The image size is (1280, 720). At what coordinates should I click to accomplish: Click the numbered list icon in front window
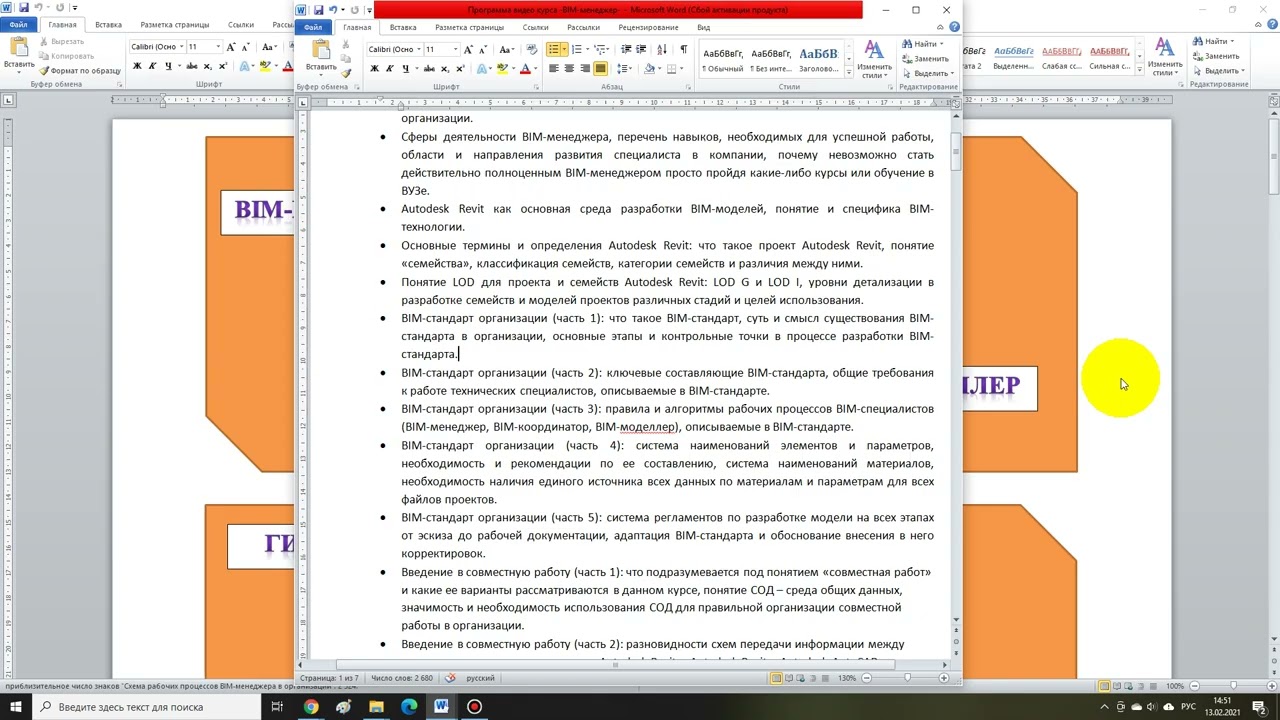(576, 49)
